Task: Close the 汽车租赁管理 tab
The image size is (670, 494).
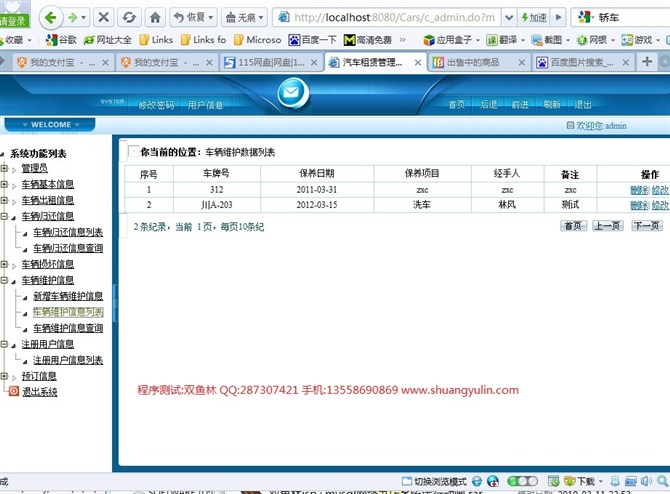Action: 418,62
